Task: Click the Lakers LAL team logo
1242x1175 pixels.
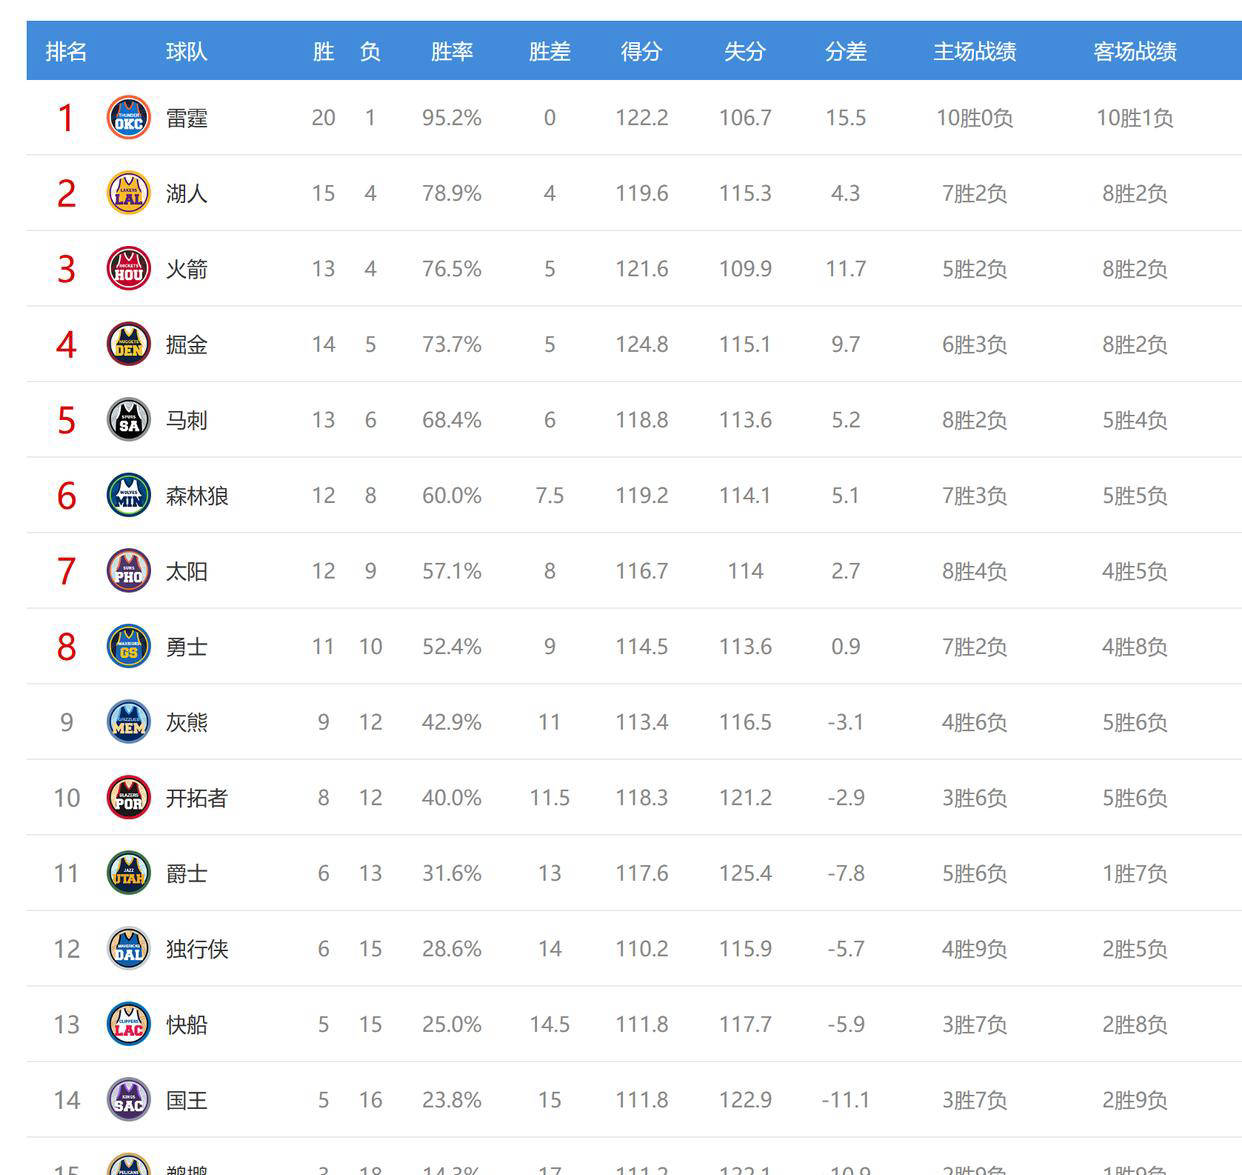Action: tap(128, 193)
